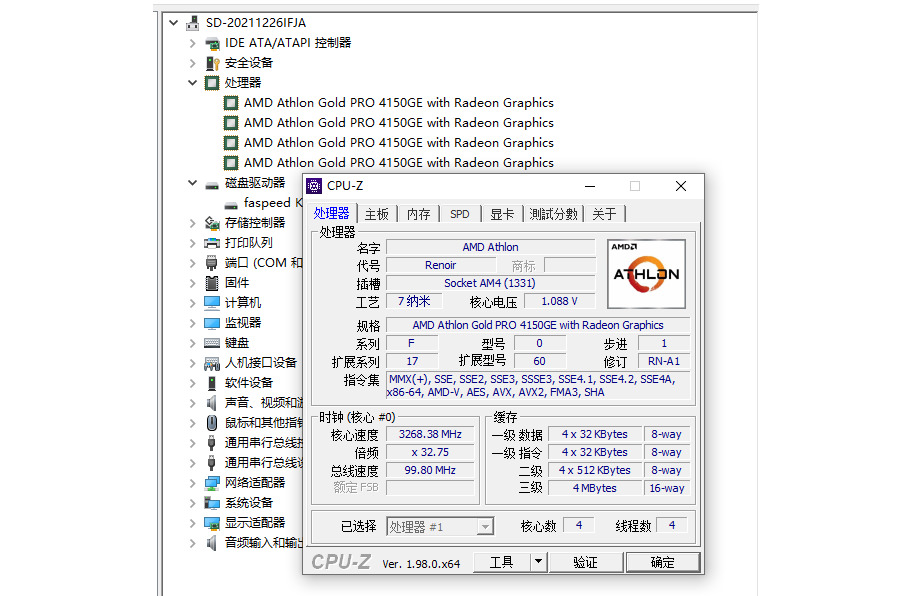Click the computer icon beside SD-20211226IFJA

click(x=192, y=23)
